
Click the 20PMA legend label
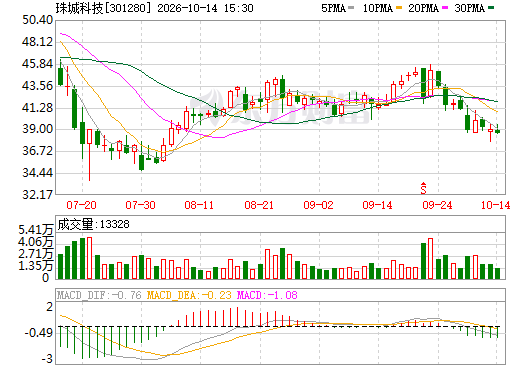tap(423, 8)
